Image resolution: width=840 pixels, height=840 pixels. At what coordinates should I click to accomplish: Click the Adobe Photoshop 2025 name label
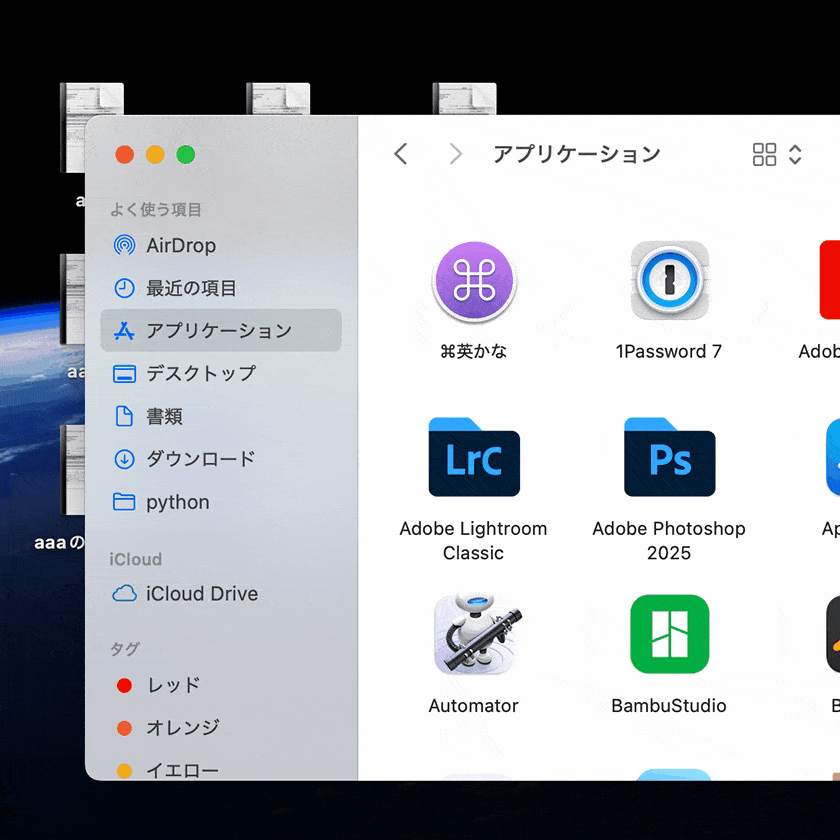point(669,541)
